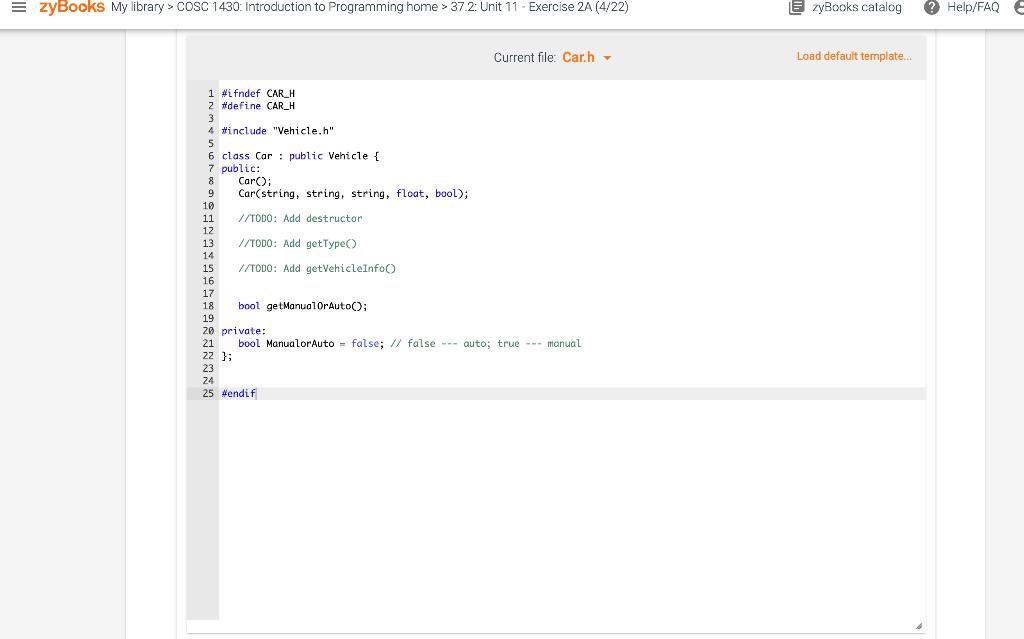1024x639 pixels.
Task: Click Load default template link
Action: tap(854, 56)
